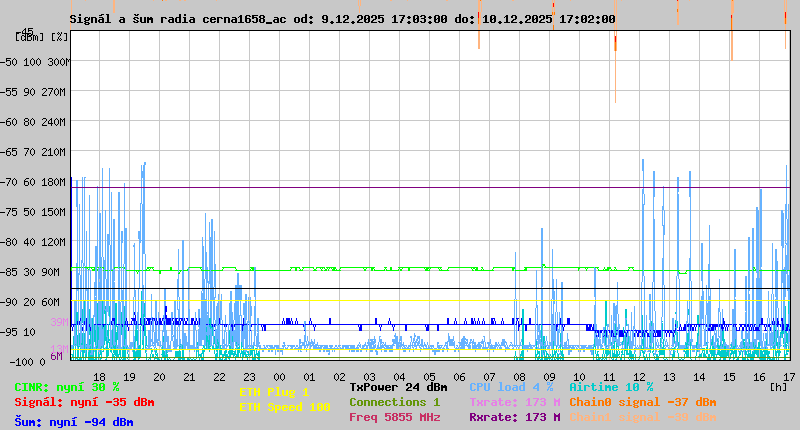800x430 pixels.
Task: Select hour label '22' on the time axis
Action: point(219,377)
